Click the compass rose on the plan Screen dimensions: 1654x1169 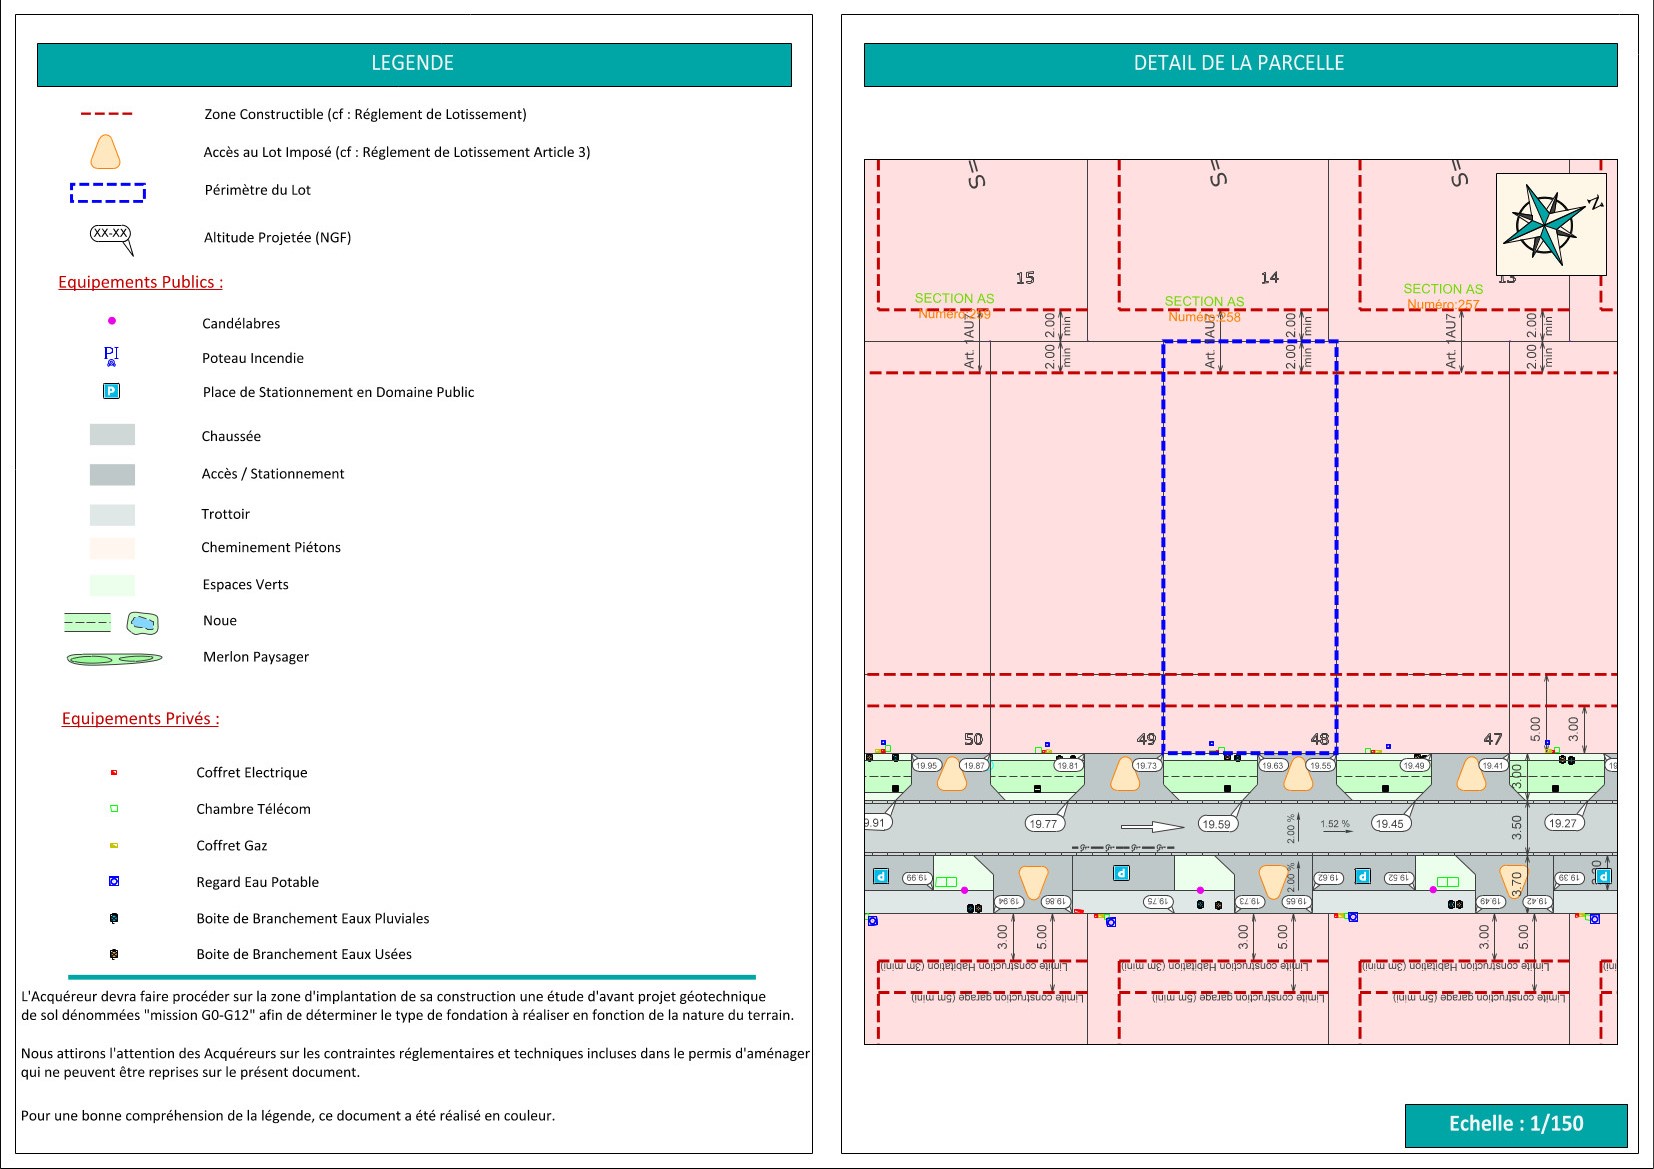tap(1549, 223)
